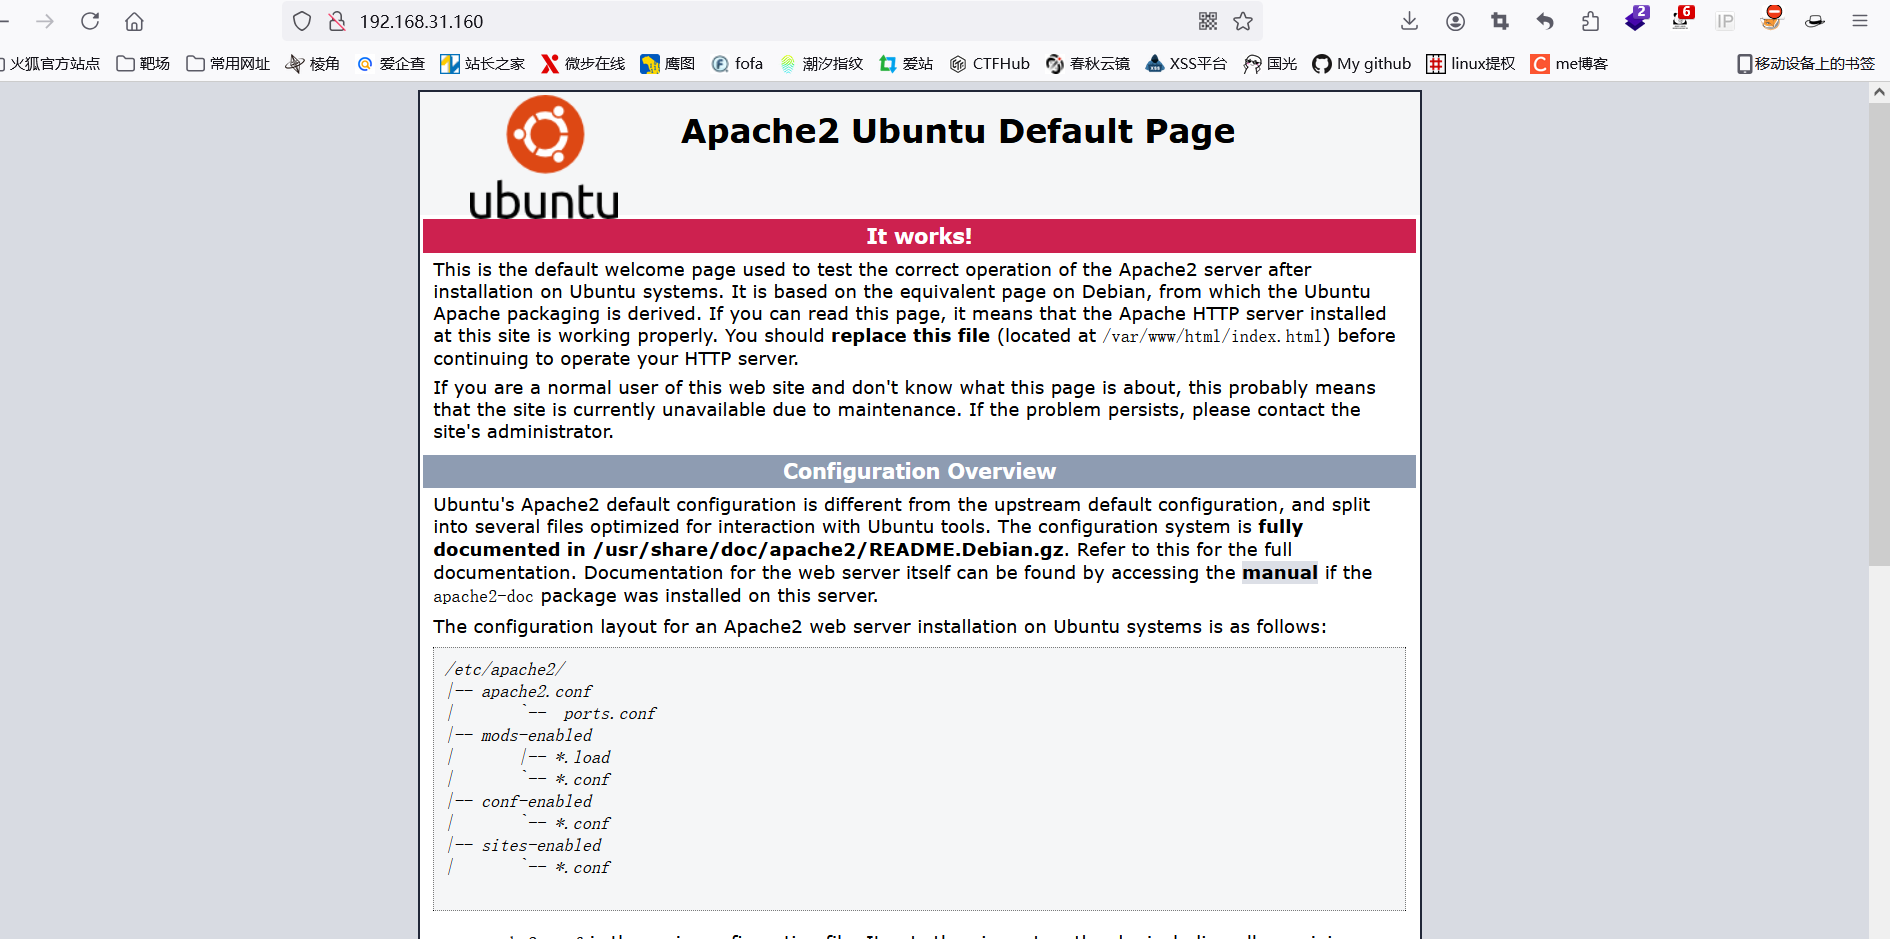
Task: Open the tracking protection shield icon
Action: pos(302,21)
